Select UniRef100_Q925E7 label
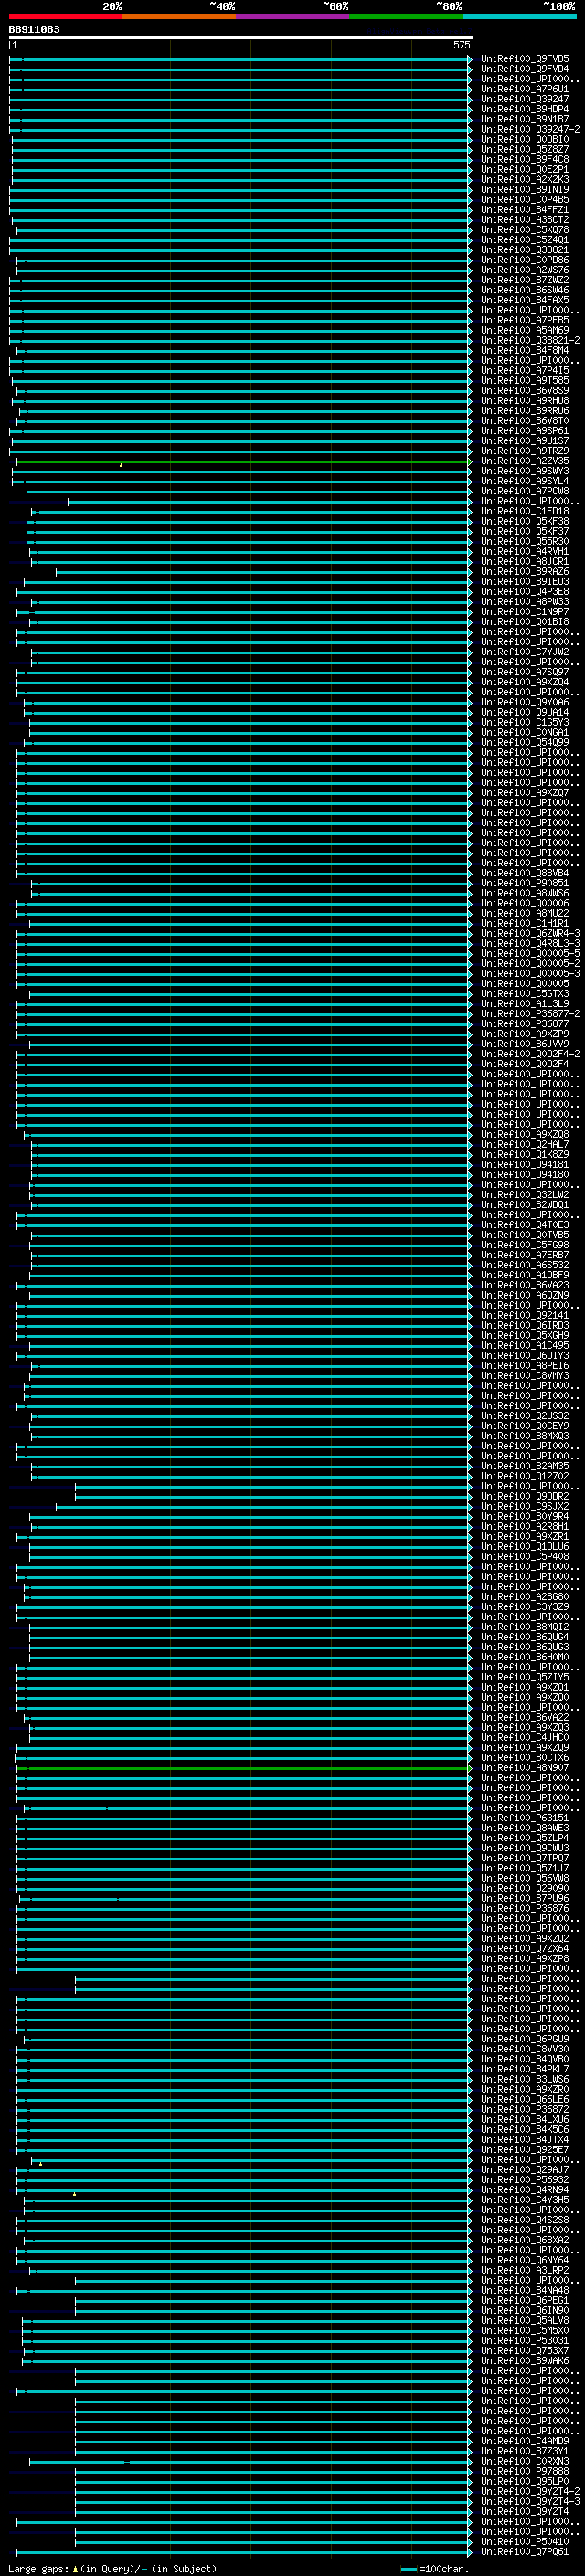Viewport: 585px width, 2576px height. click(x=525, y=2149)
